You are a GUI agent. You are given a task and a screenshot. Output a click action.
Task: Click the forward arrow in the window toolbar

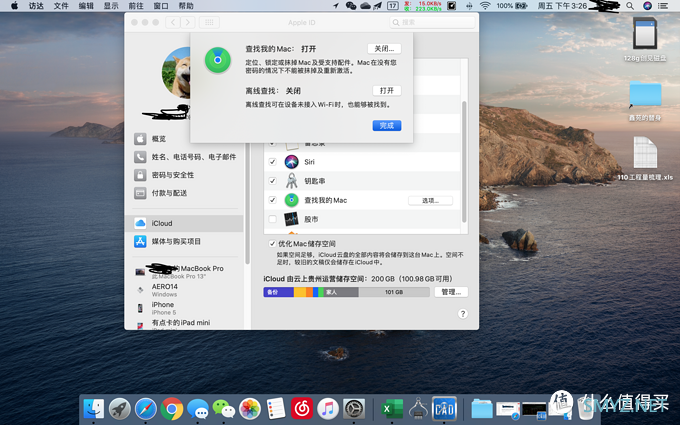click(x=188, y=22)
